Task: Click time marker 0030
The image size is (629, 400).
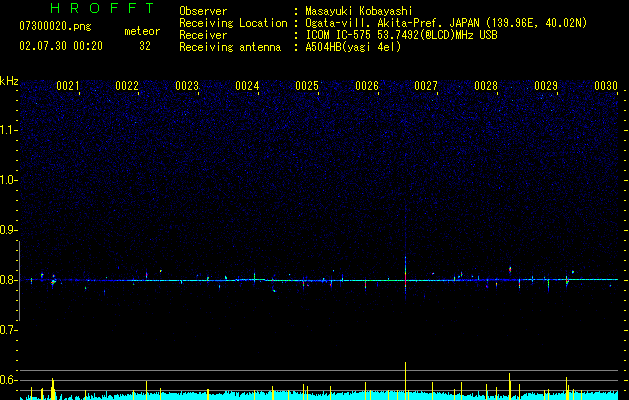Action: point(606,86)
